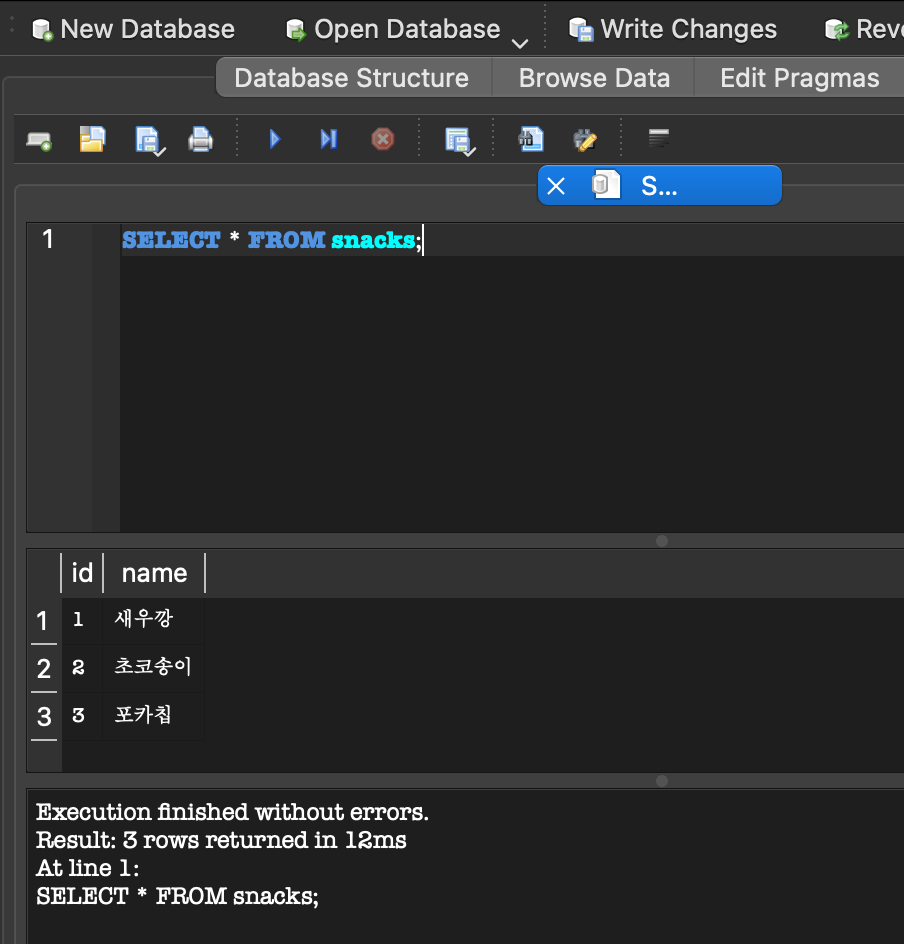
Task: Click the New Database button
Action: point(133,29)
